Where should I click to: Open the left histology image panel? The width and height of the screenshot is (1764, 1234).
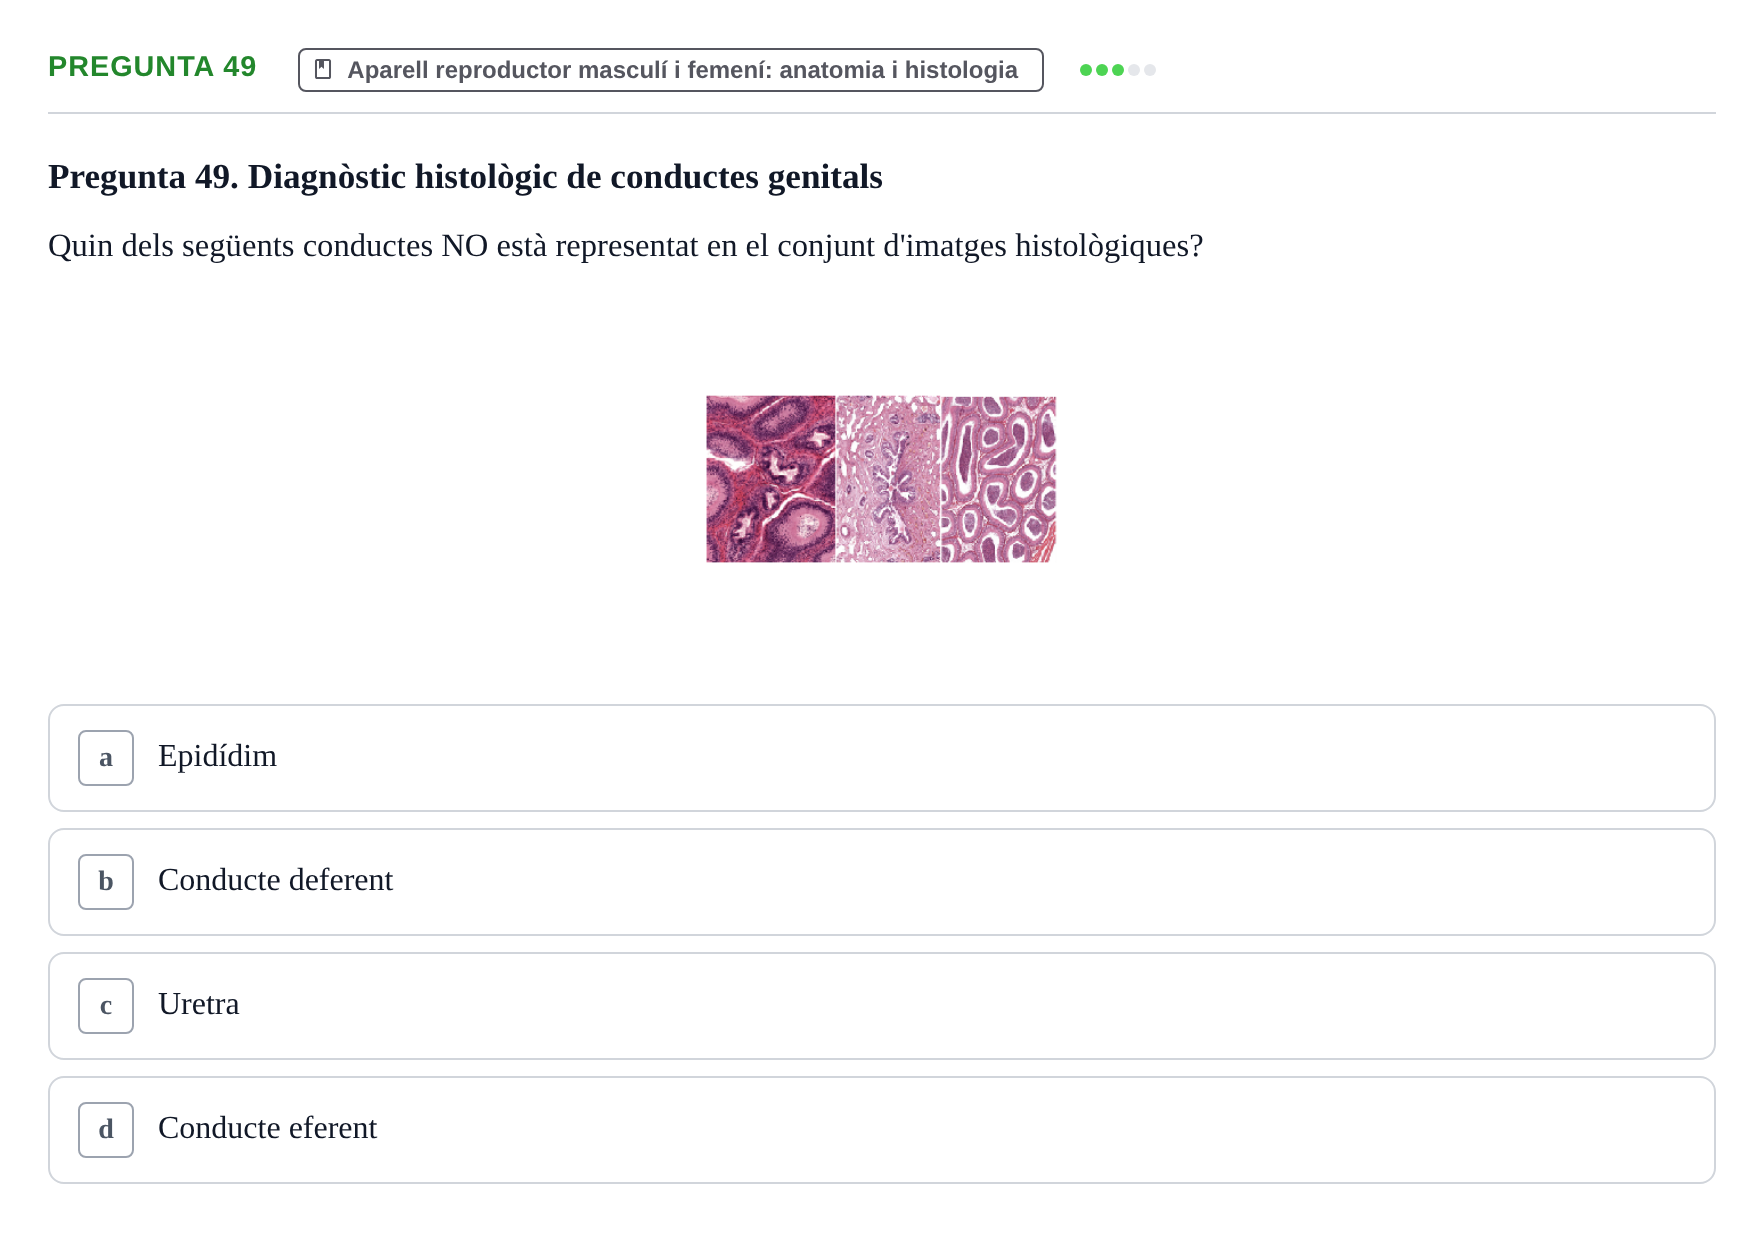point(770,479)
